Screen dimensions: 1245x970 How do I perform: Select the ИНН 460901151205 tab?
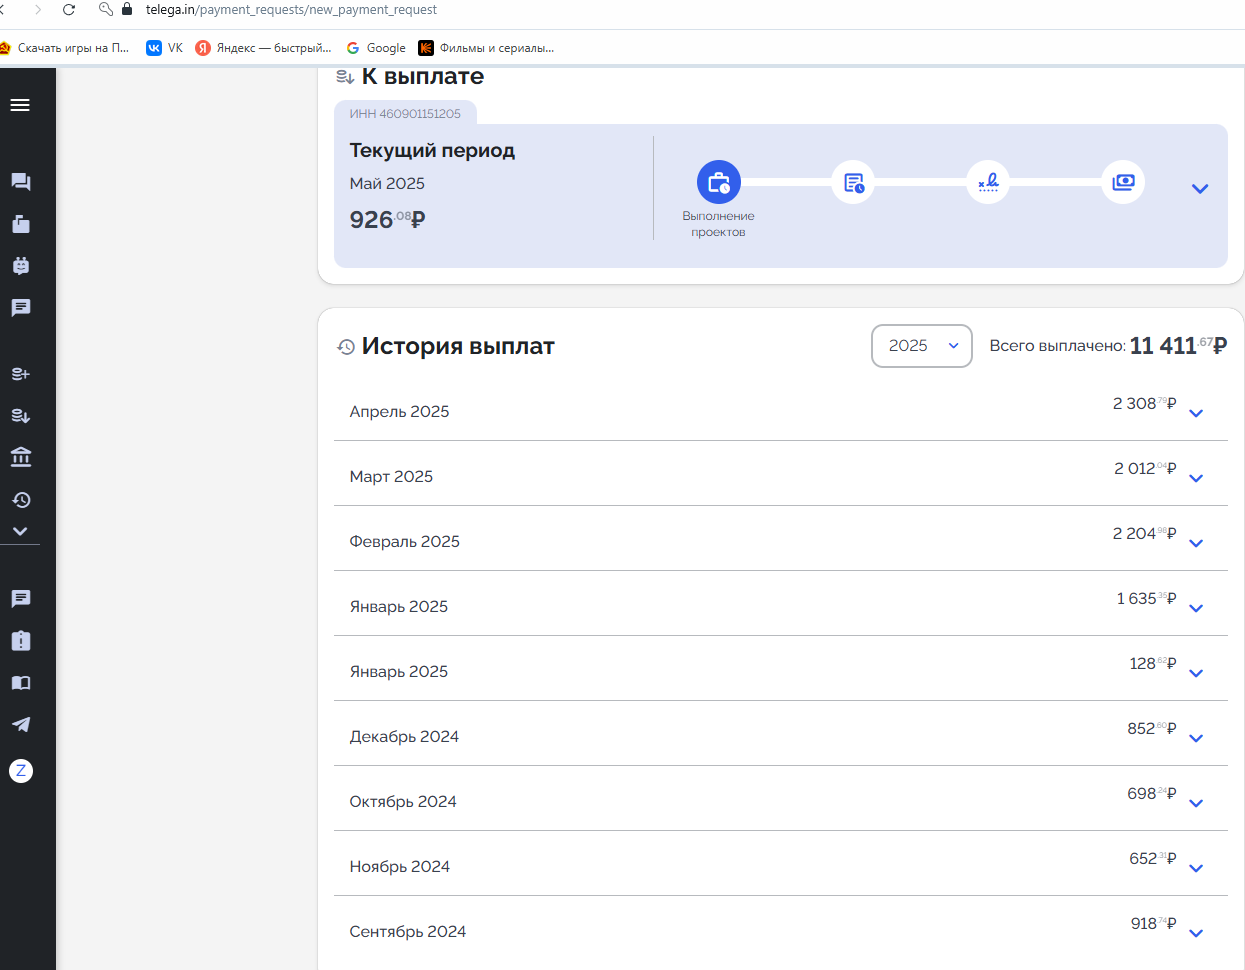(405, 113)
